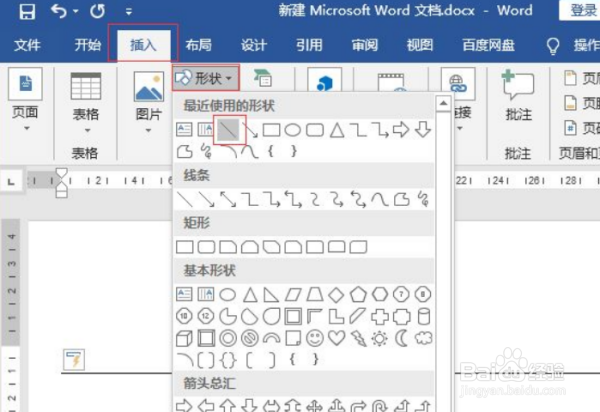Select Oval in recently used shapes
This screenshot has width=600, height=412.
coord(293,130)
